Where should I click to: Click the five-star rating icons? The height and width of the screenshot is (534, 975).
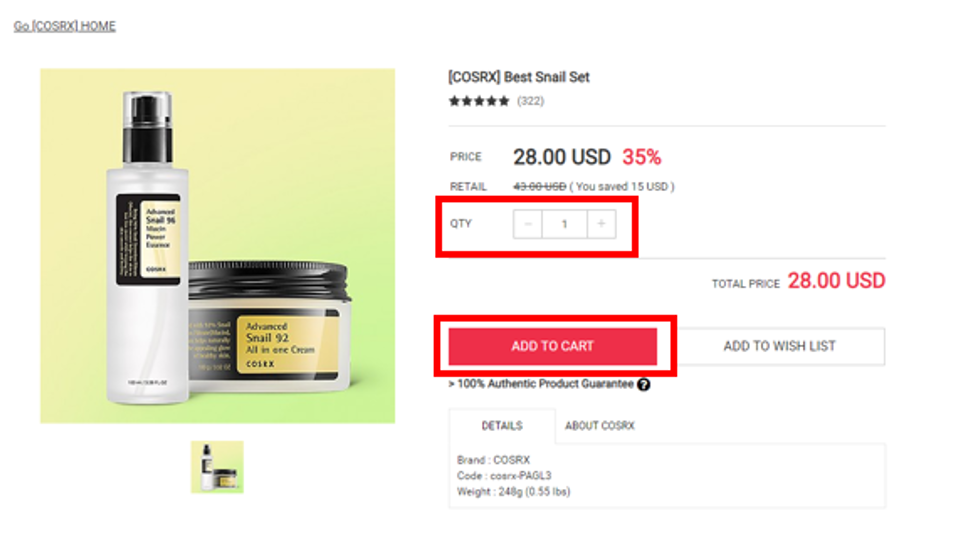click(x=479, y=101)
